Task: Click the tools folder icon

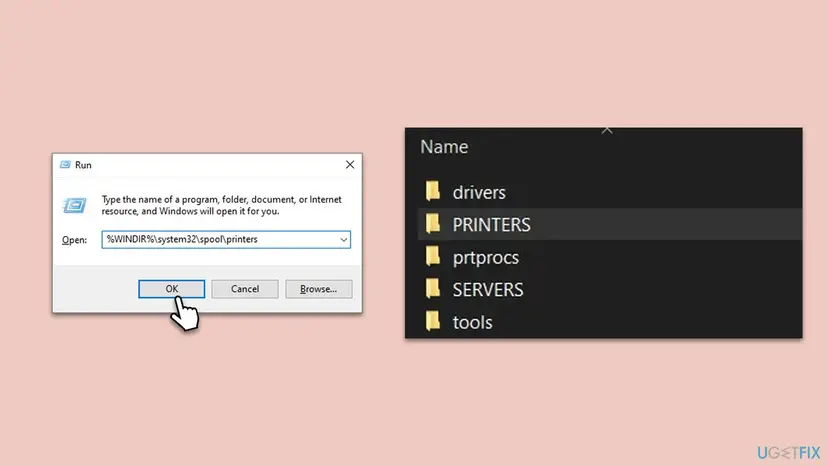Action: pyautogui.click(x=433, y=321)
